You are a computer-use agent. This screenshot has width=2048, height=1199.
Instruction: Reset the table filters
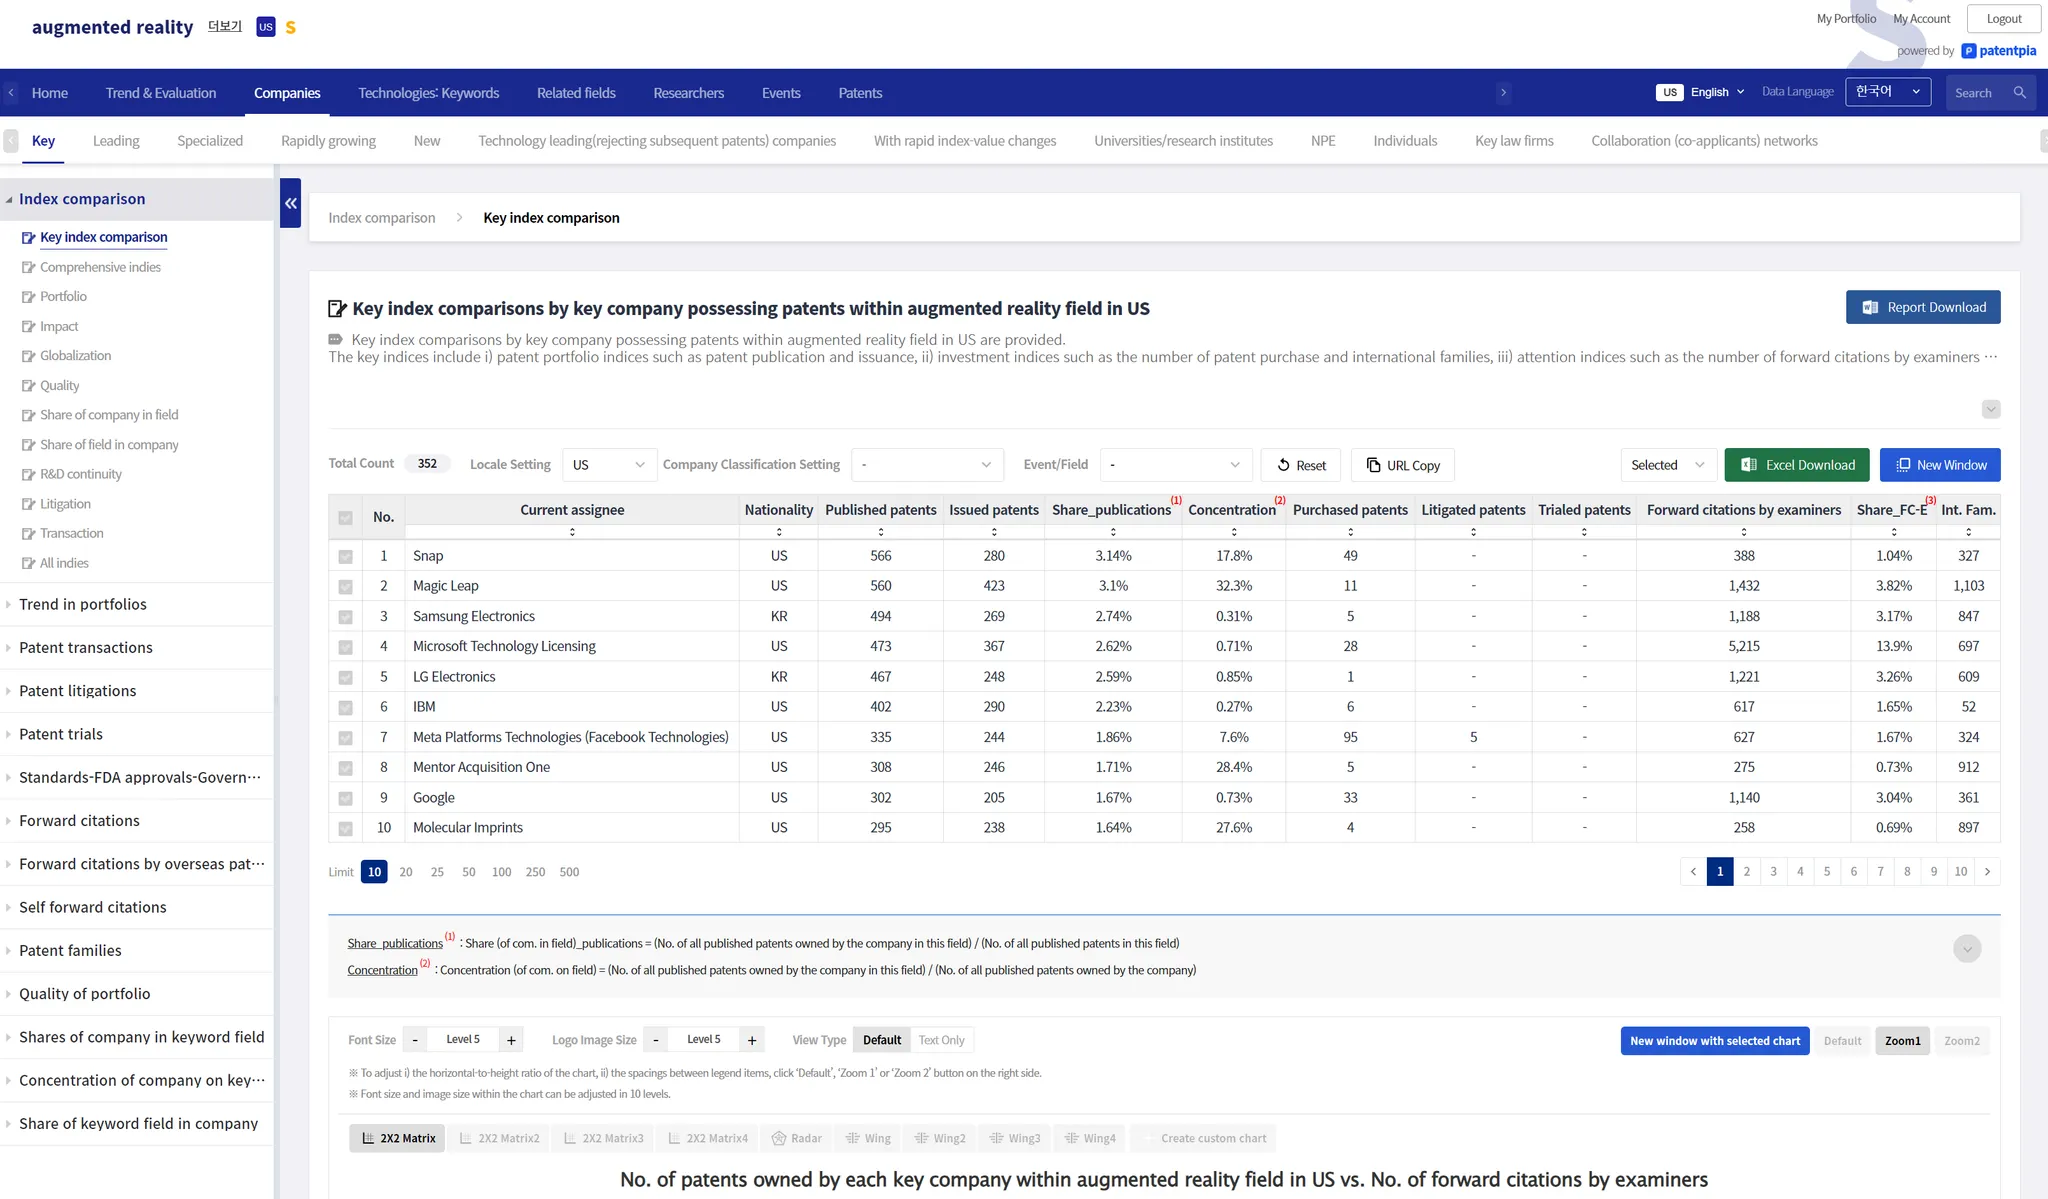(1300, 465)
